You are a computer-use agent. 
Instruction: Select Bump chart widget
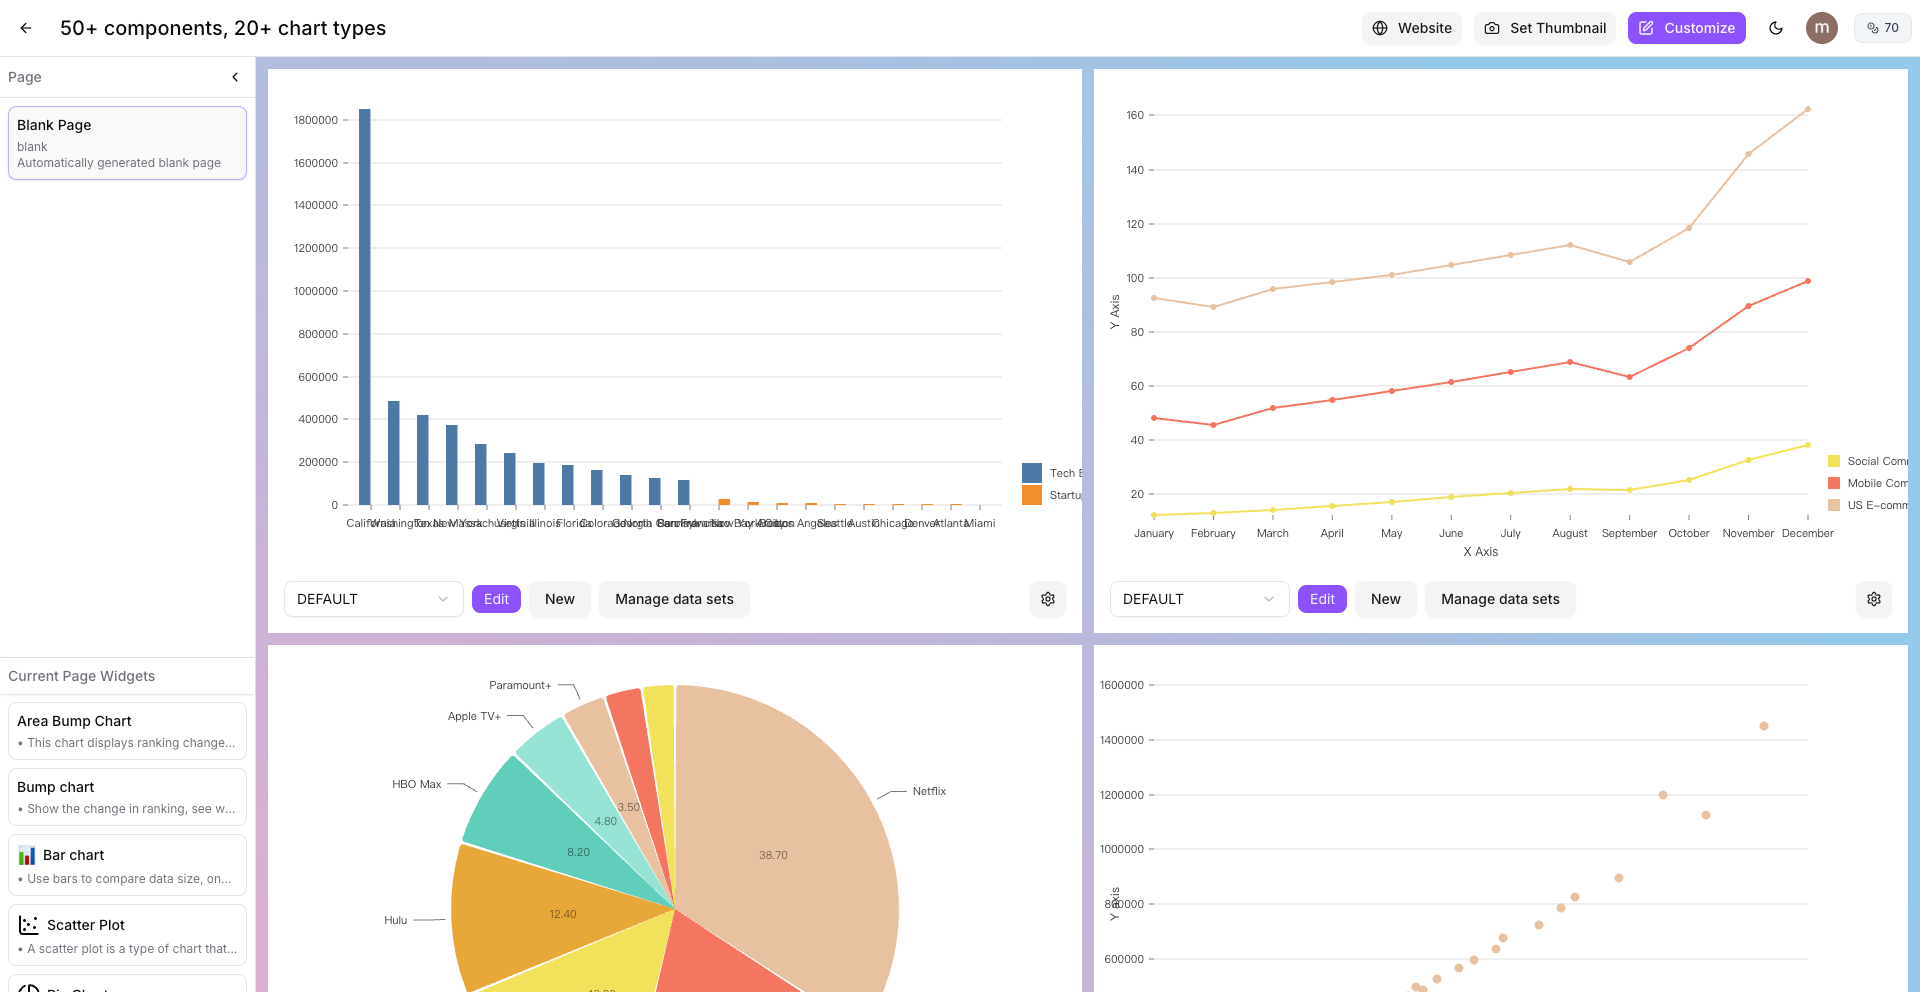coord(127,797)
